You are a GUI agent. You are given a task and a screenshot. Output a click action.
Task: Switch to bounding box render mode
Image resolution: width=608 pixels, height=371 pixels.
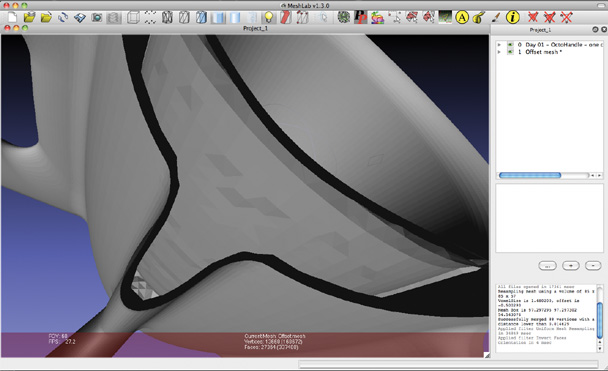coord(133,17)
